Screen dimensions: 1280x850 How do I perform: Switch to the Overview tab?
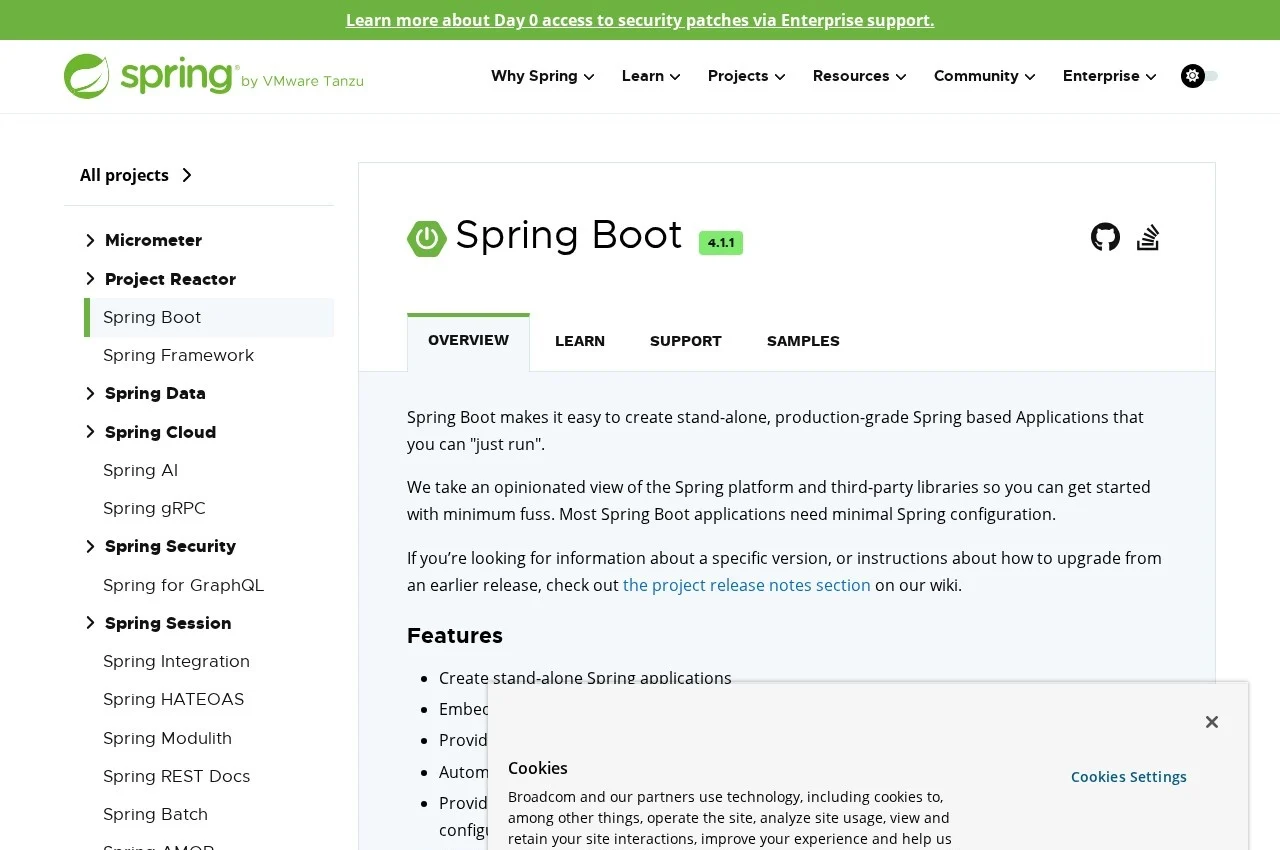click(468, 341)
